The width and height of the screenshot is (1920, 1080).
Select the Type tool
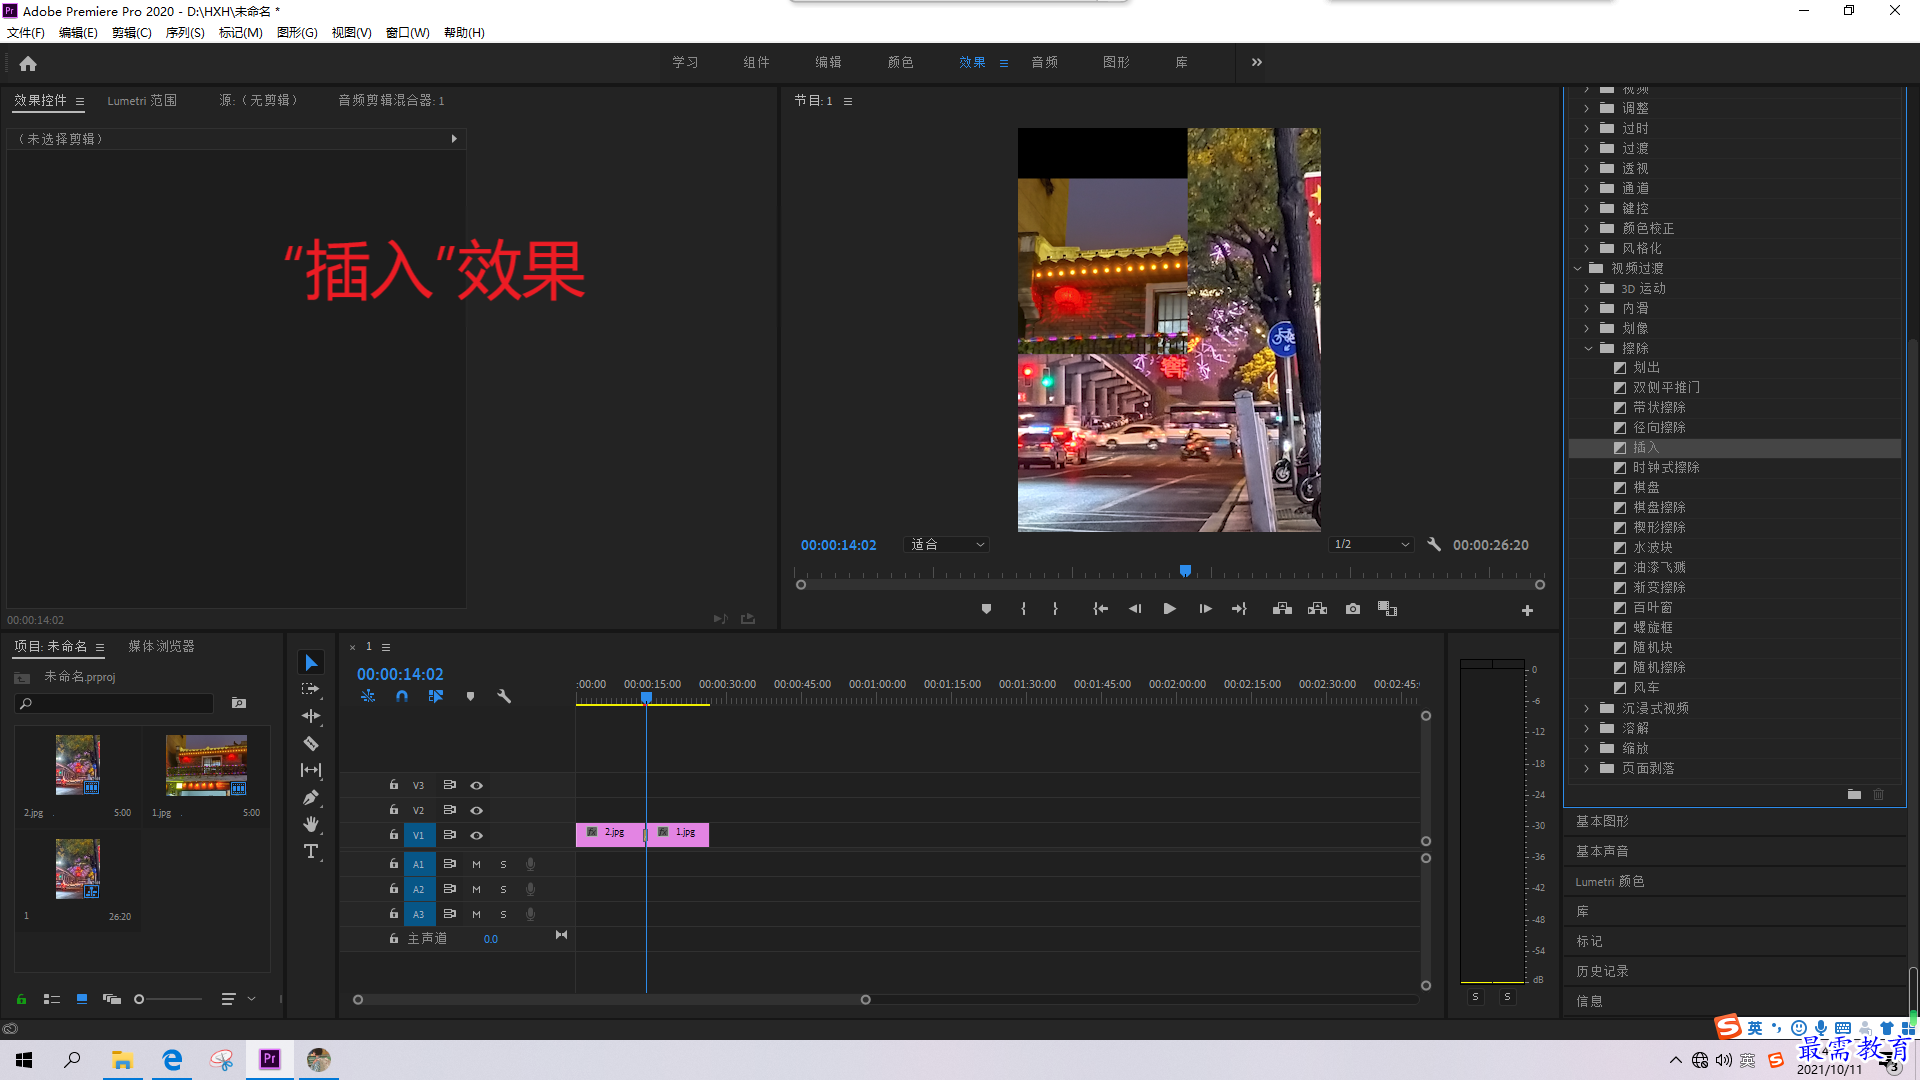click(x=311, y=851)
